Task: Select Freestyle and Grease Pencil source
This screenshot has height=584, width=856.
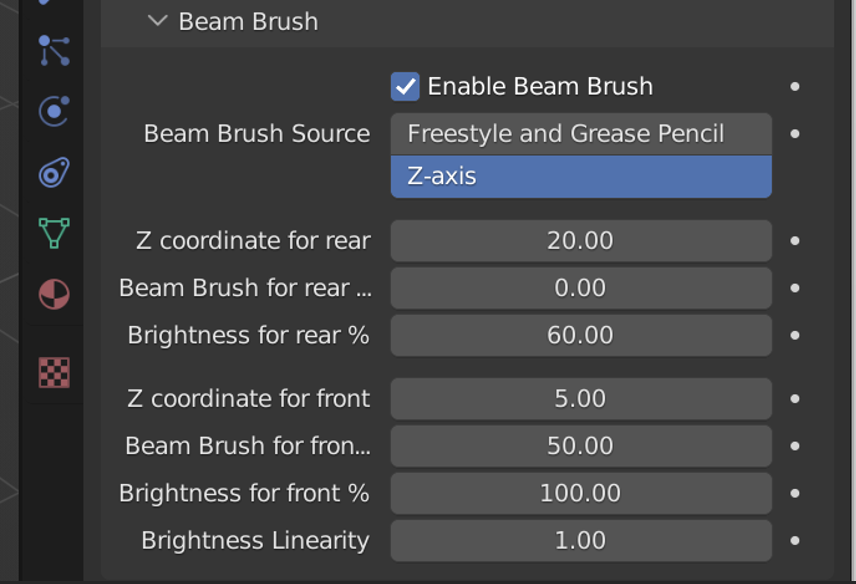Action: pos(581,134)
